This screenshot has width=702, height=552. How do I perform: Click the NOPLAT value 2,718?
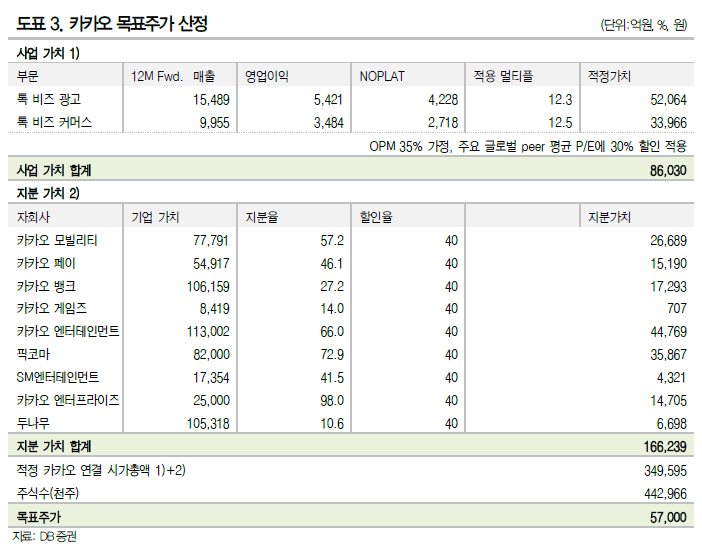(x=443, y=122)
